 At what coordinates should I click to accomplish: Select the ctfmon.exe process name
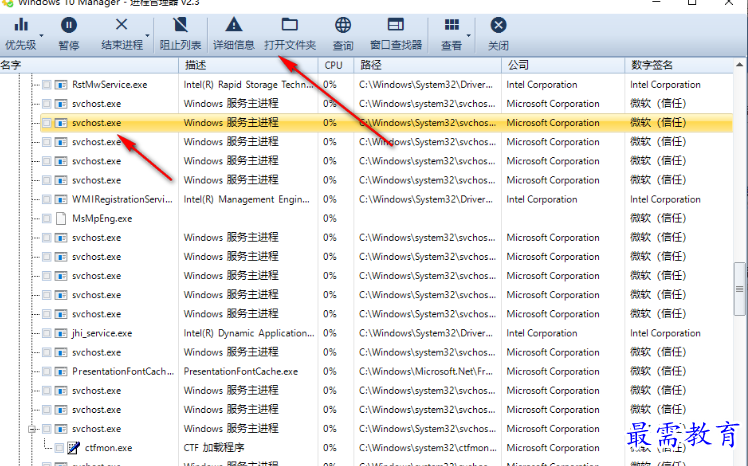pyautogui.click(x=108, y=448)
